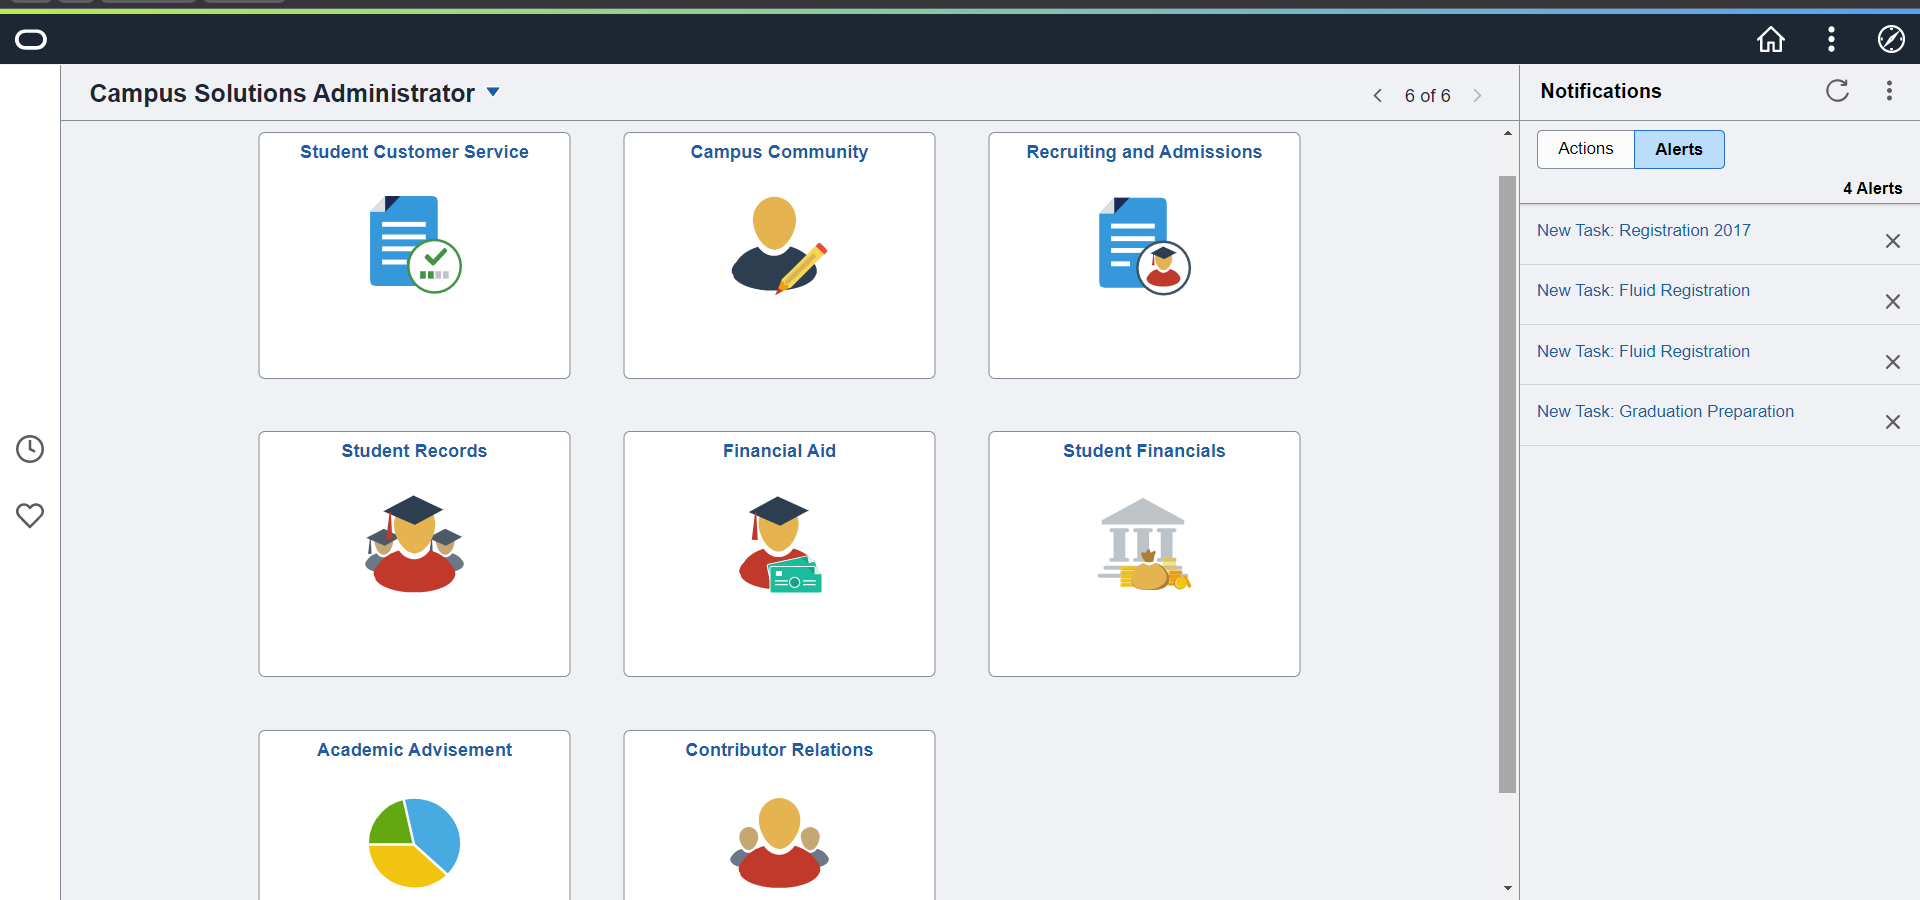Switch to the Actions tab
Image resolution: width=1920 pixels, height=900 pixels.
[x=1584, y=148]
